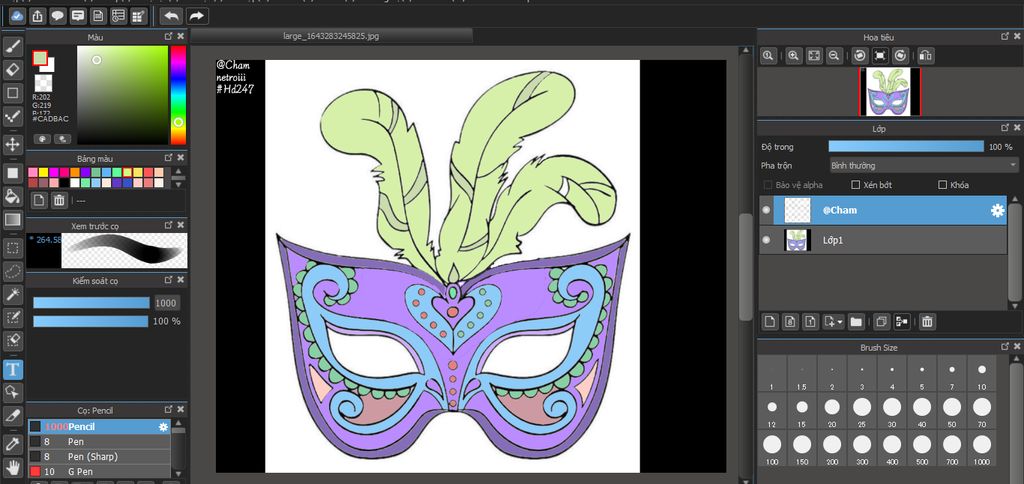Image resolution: width=1024 pixels, height=484 pixels.
Task: Open Pha trộn blend mode dropdown
Action: pyautogui.click(x=923, y=165)
